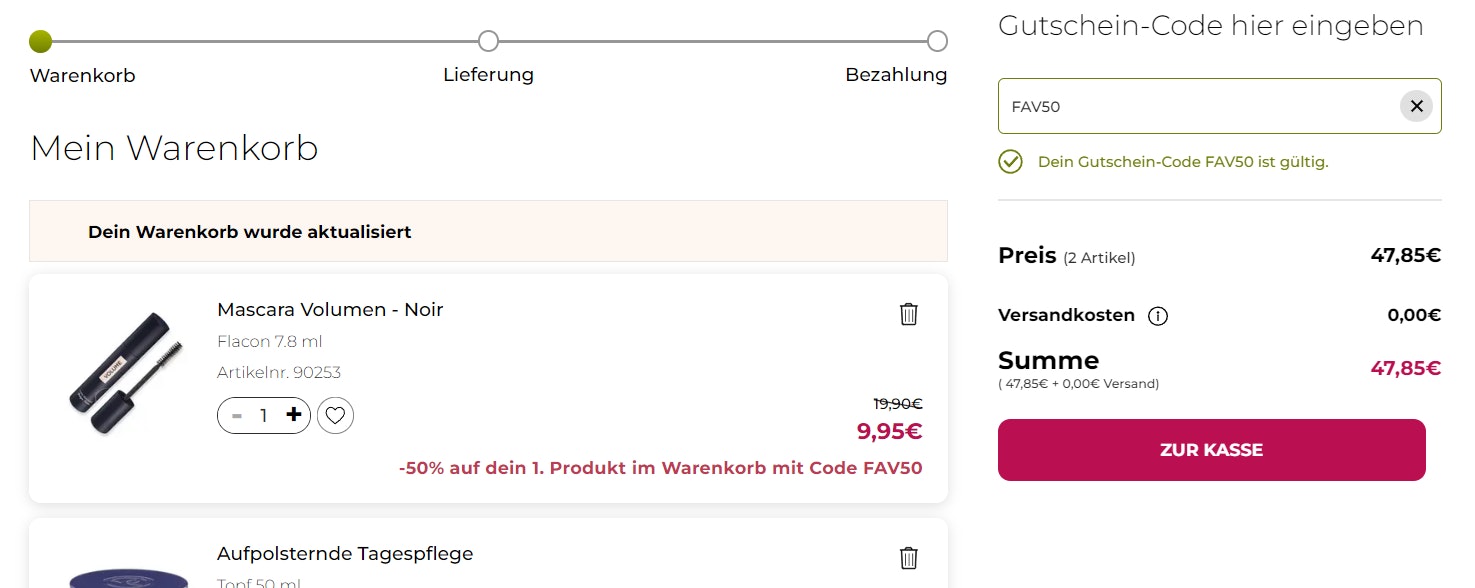Click into the Gutschein-Code input field
The height and width of the screenshot is (588, 1475).
point(1200,106)
